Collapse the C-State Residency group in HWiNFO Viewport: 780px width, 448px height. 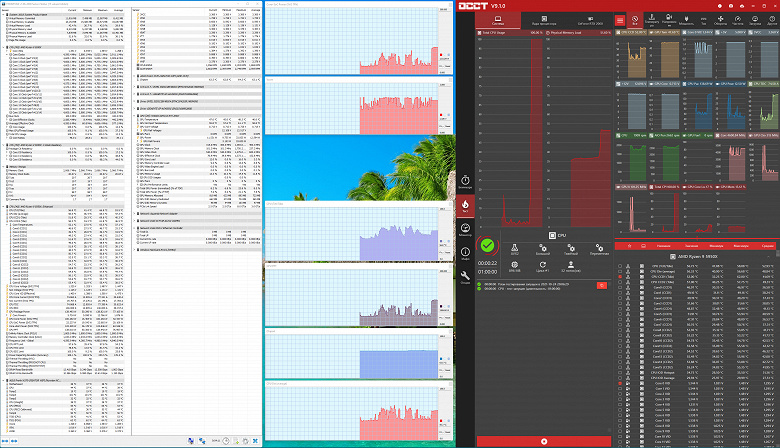pos(3,145)
